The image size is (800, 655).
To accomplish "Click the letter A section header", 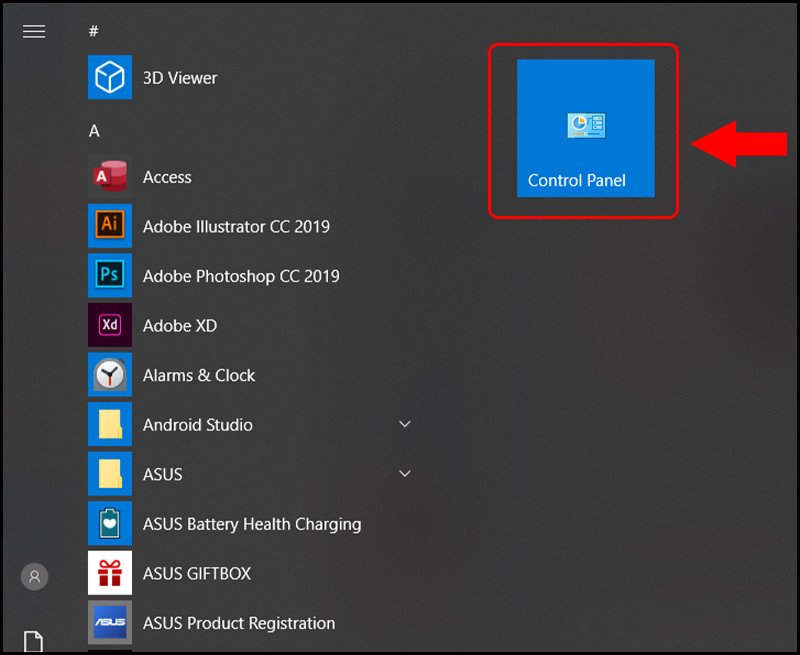I will [93, 130].
